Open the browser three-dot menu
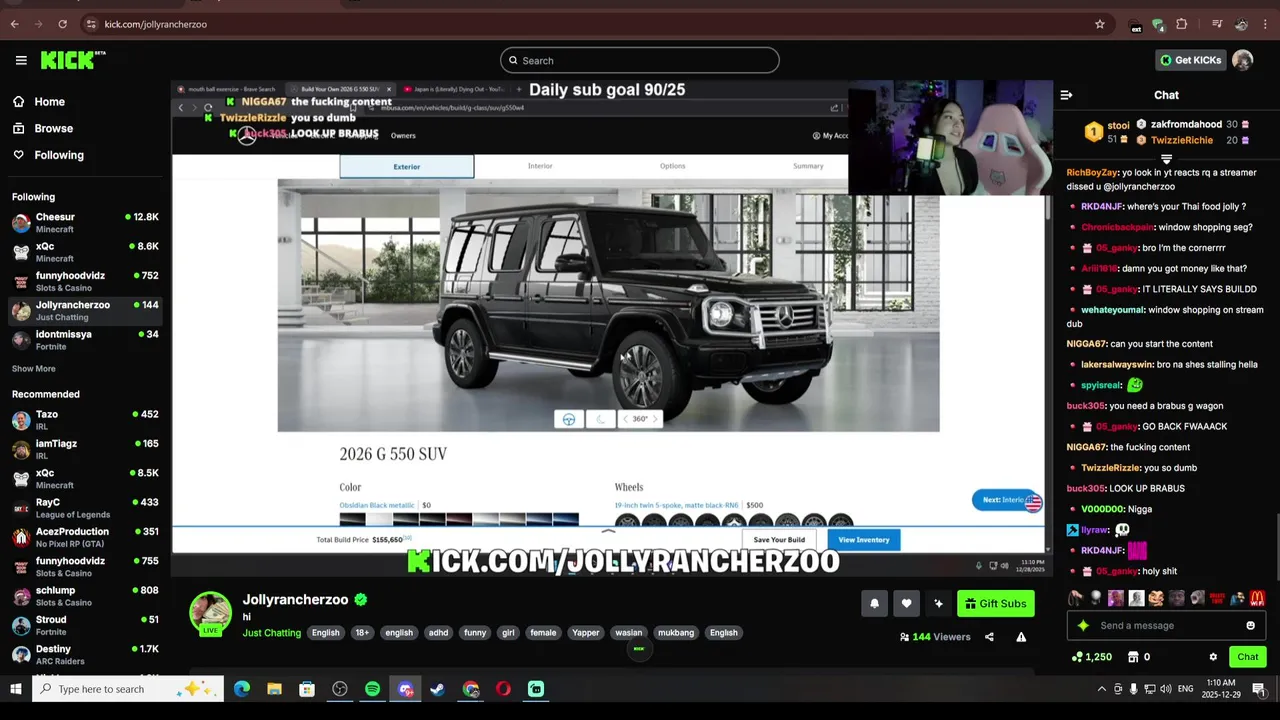This screenshot has width=1280, height=720. [x=1265, y=24]
